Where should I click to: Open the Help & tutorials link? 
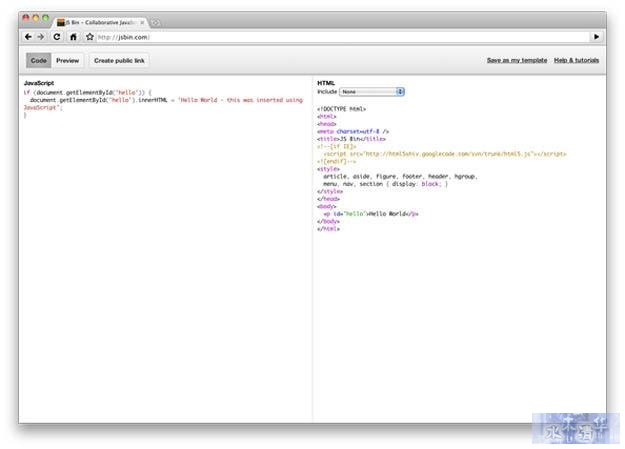click(576, 60)
